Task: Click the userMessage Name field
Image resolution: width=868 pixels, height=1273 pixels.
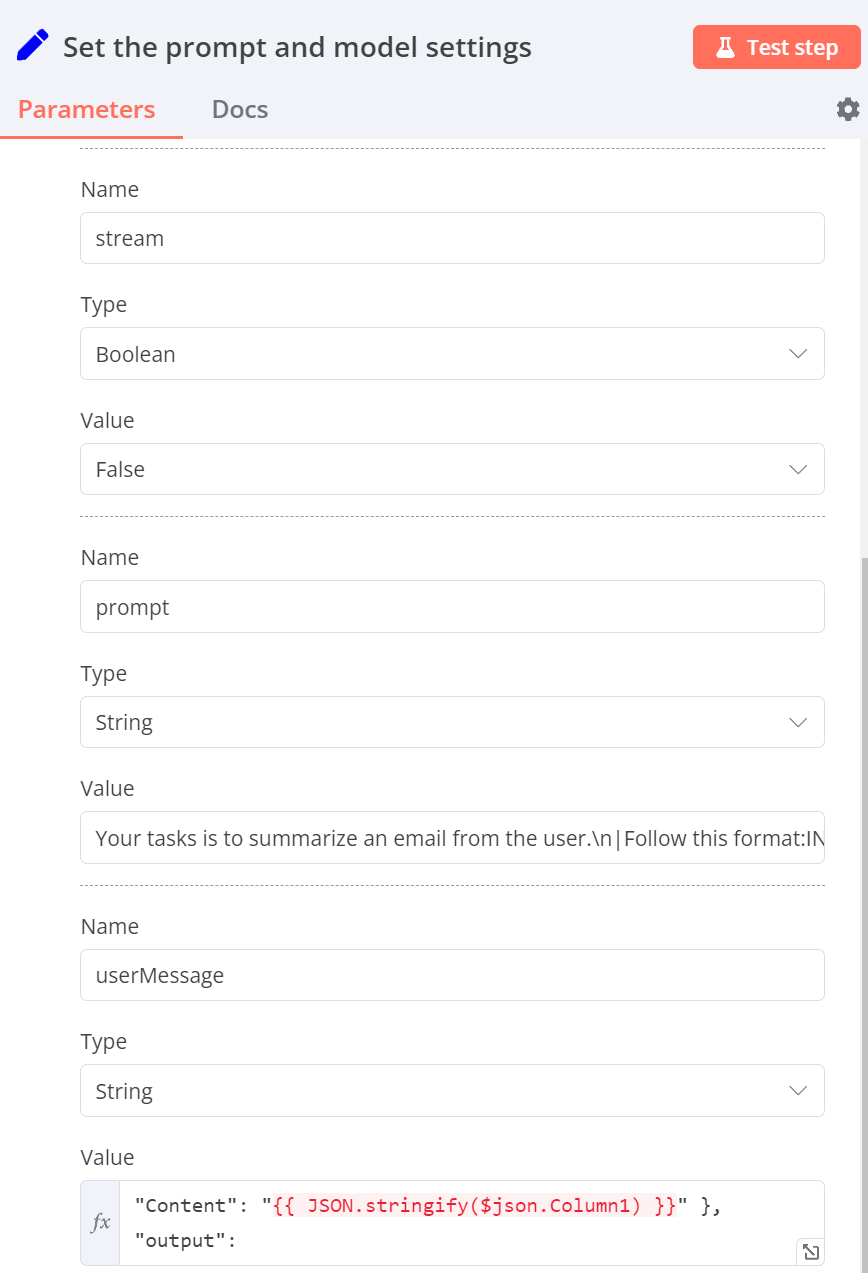Action: click(452, 974)
